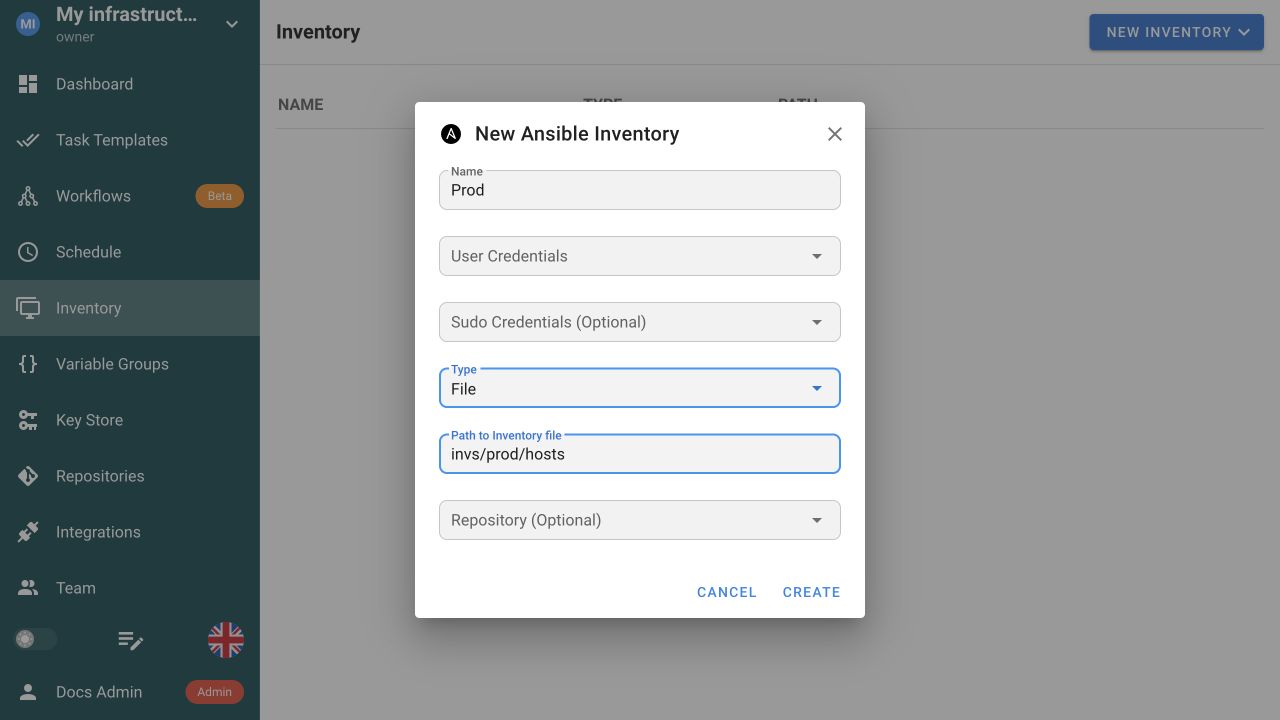Click the Integrations plug icon
This screenshot has height=720, width=1280.
(28, 532)
